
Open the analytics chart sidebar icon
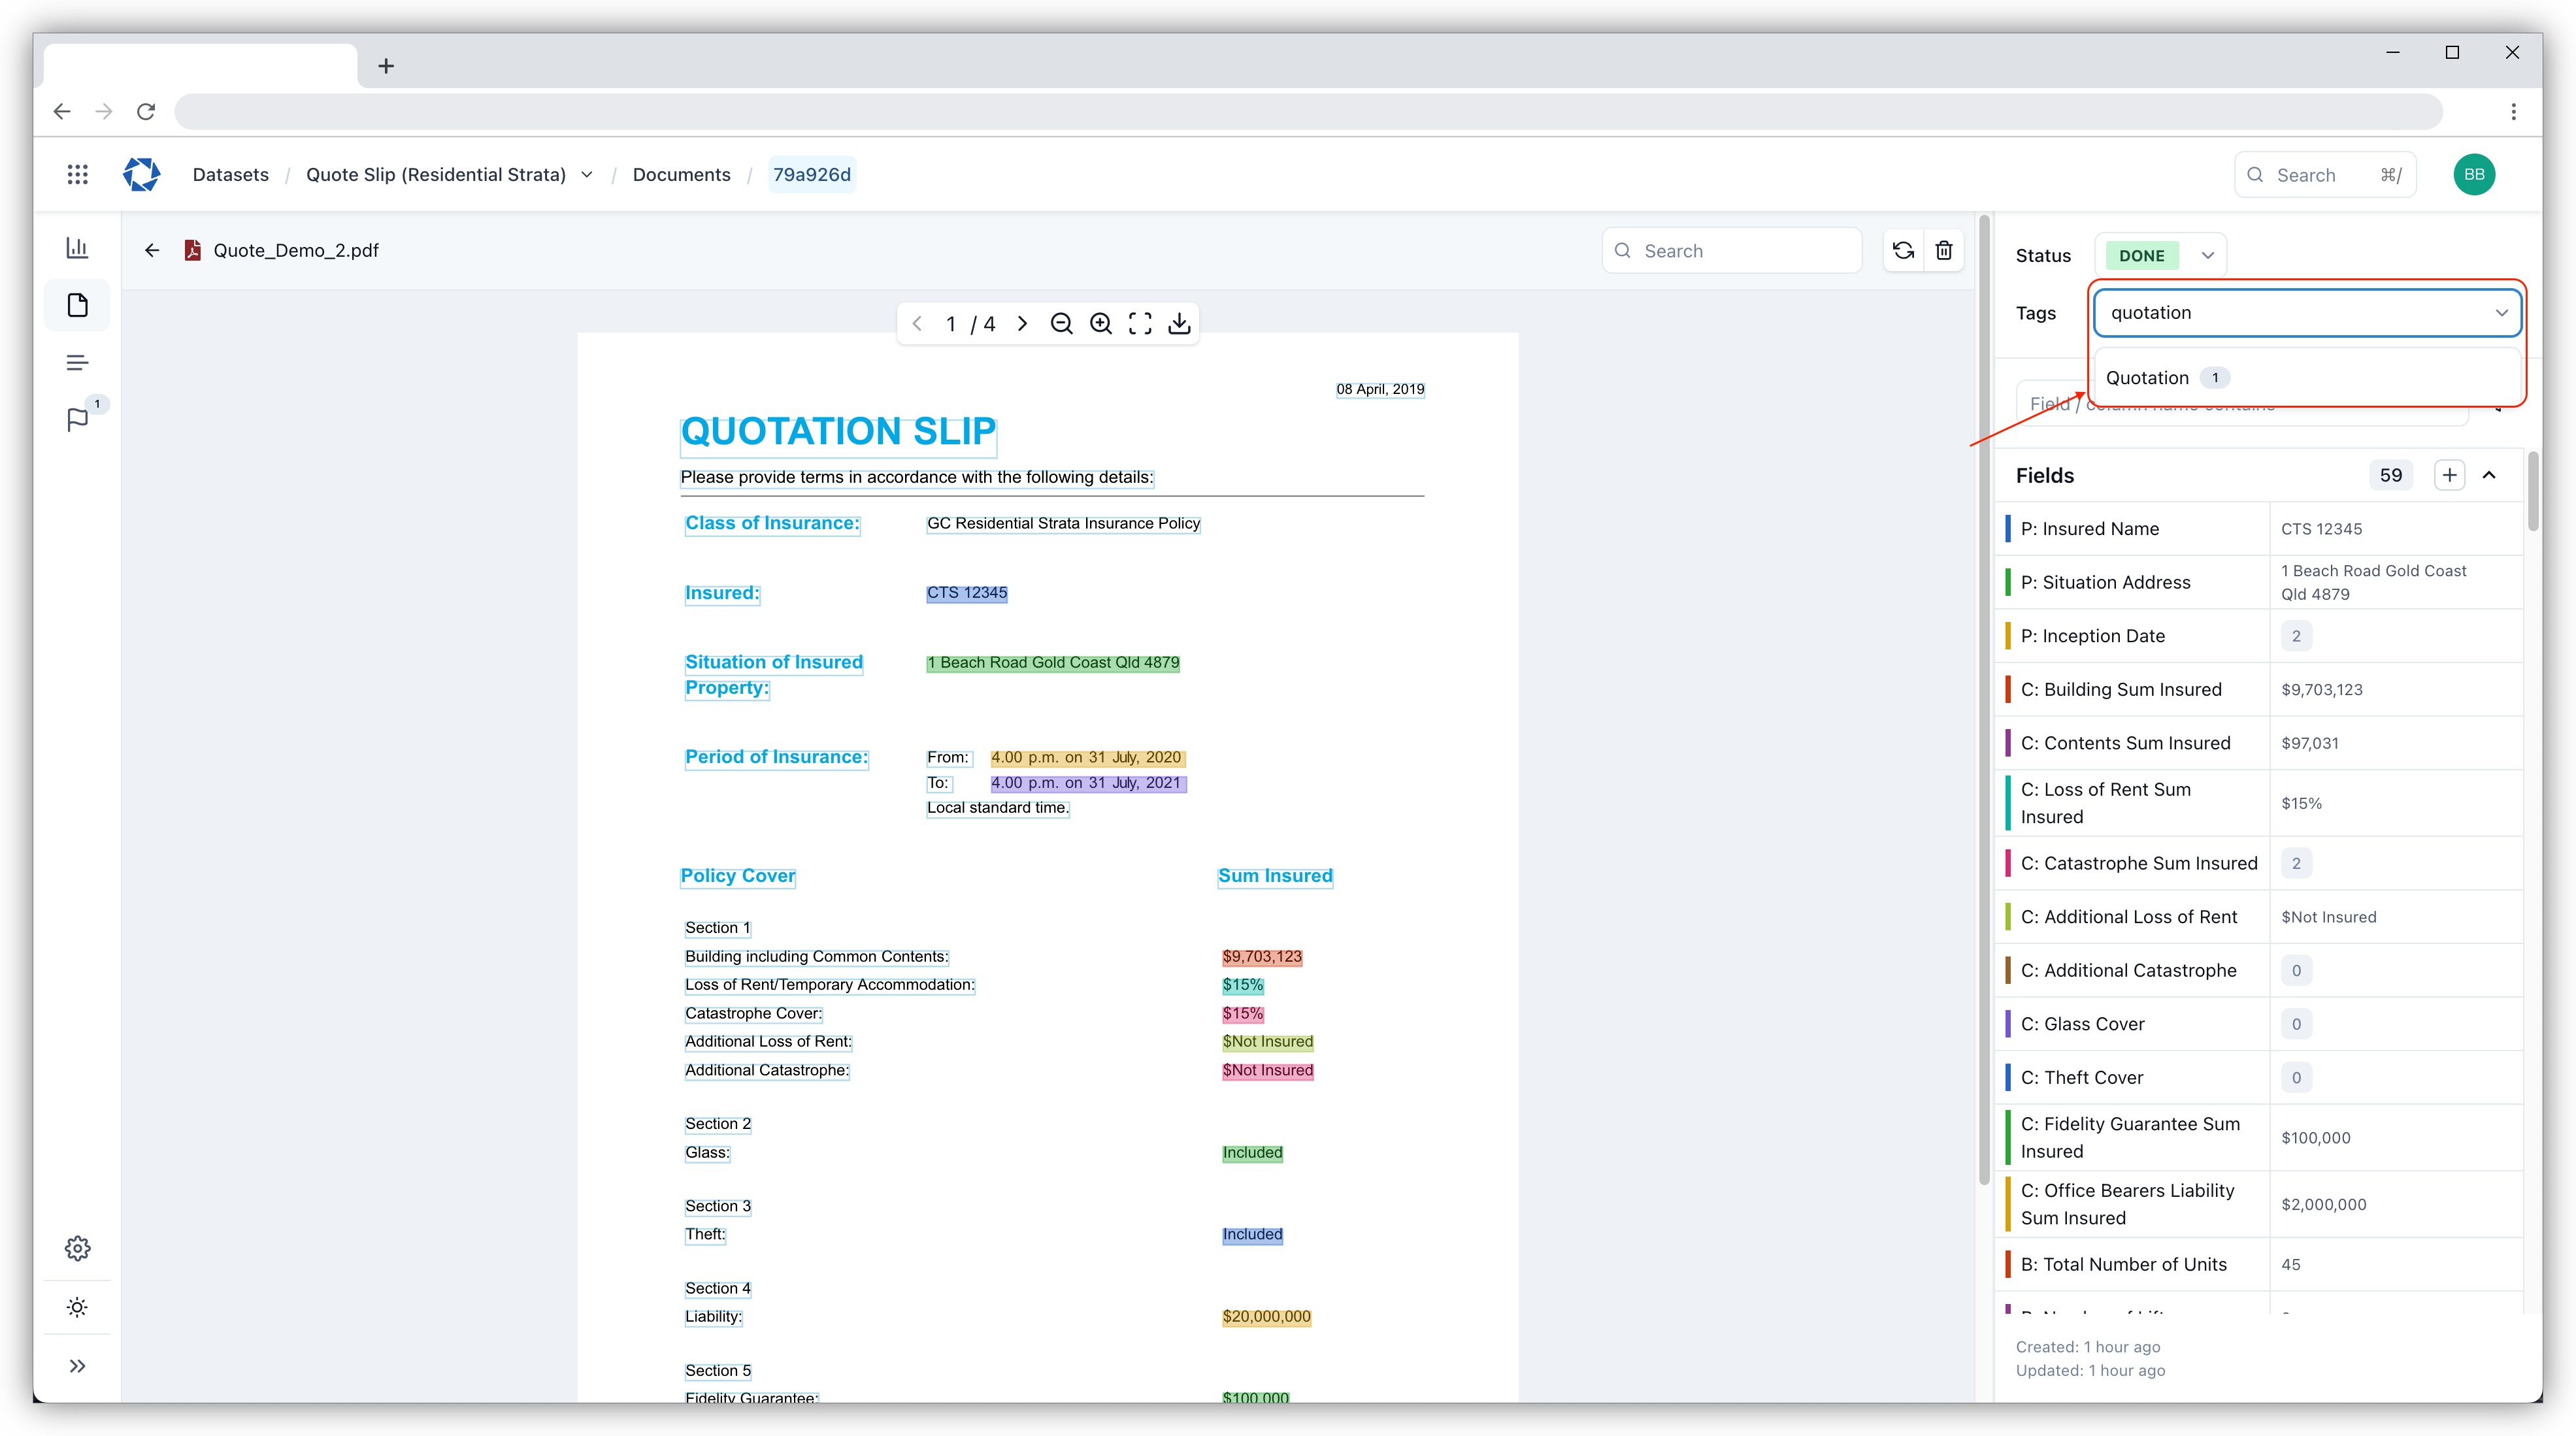[x=77, y=247]
